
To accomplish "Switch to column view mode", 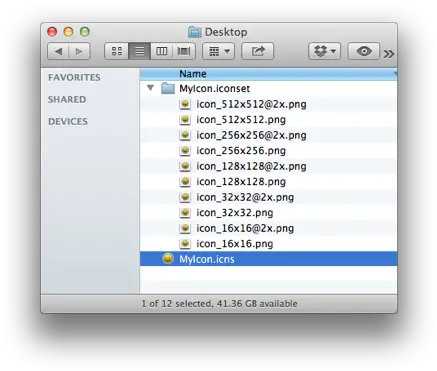I will click(x=162, y=51).
